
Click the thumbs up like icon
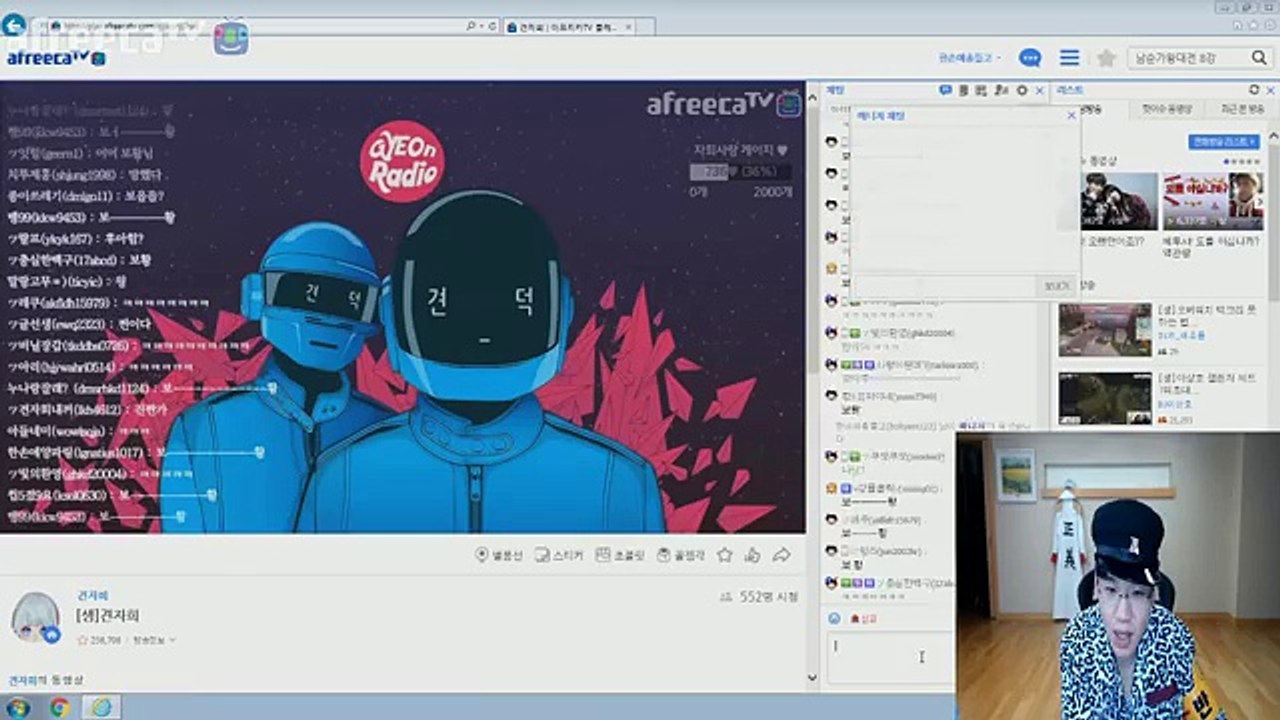(x=753, y=555)
